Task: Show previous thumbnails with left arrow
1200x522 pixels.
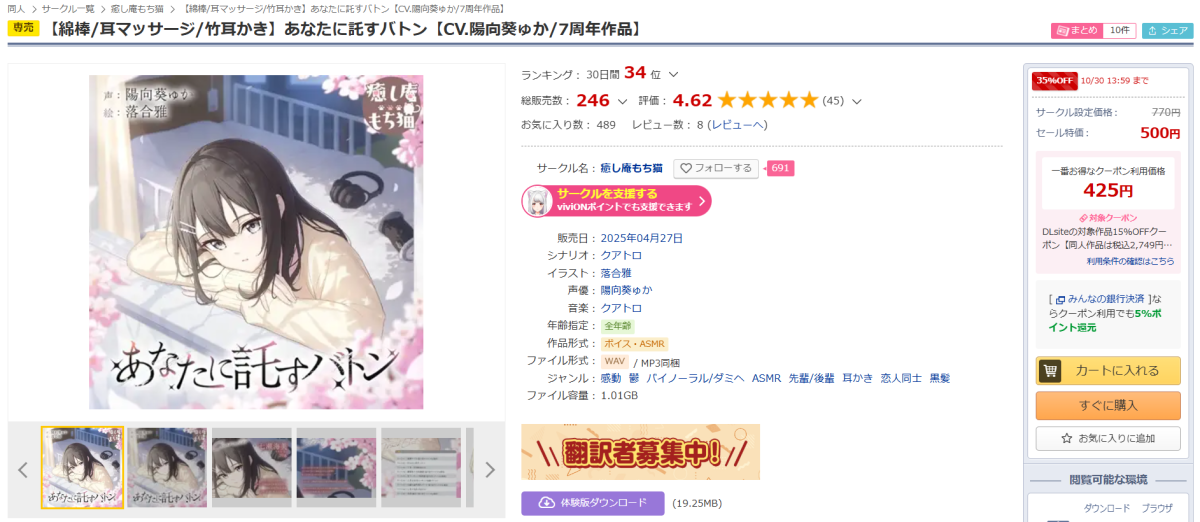Action: (x=23, y=469)
